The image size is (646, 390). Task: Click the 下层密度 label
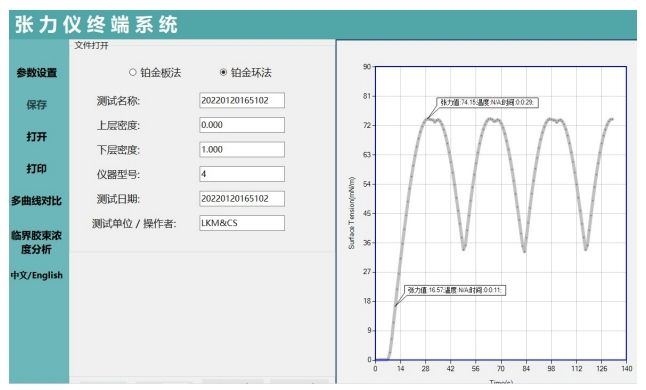pyautogui.click(x=118, y=150)
